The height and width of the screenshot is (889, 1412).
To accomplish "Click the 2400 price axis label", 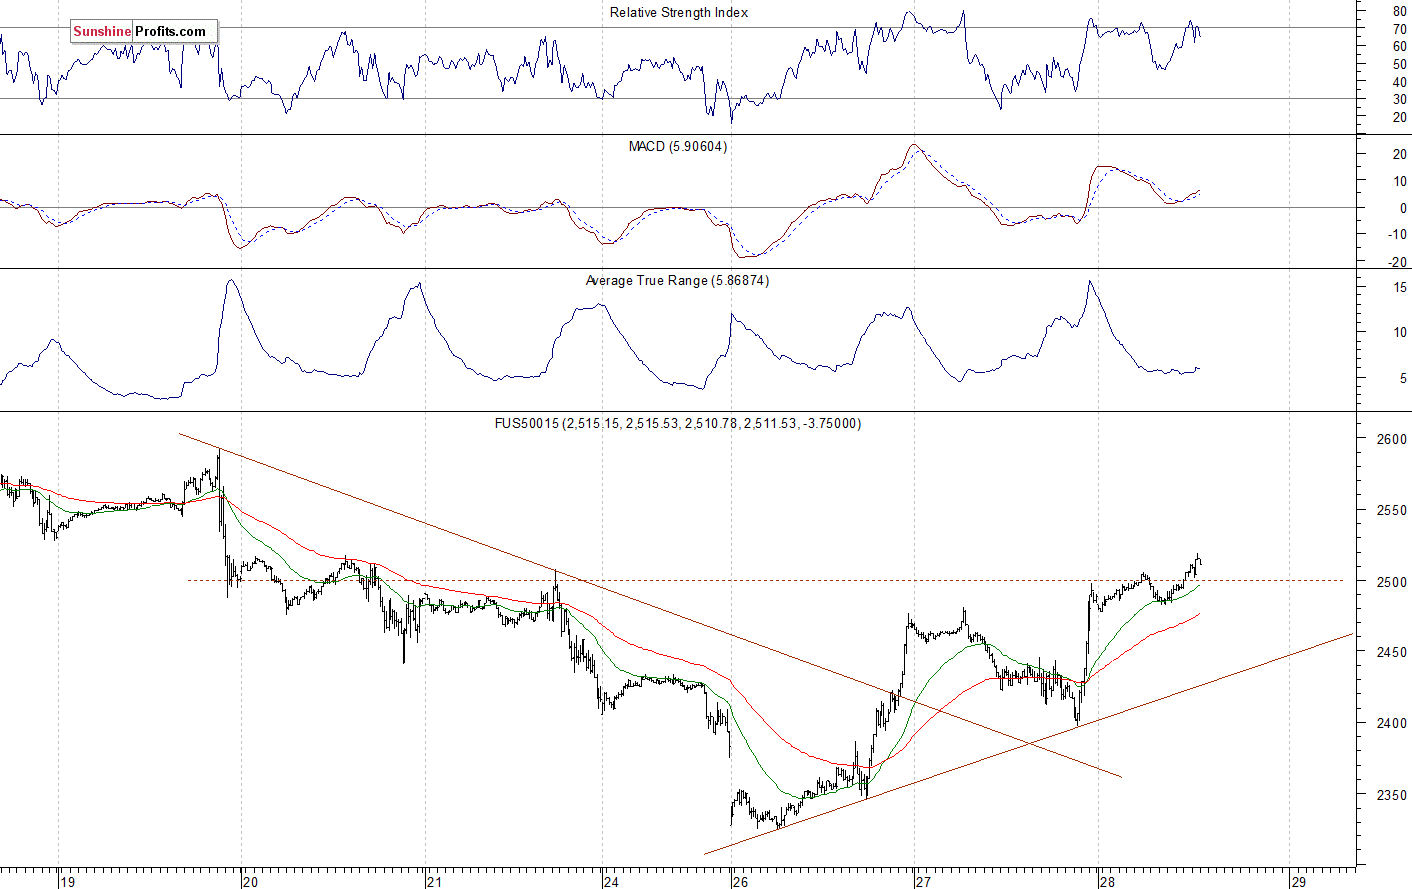I will coord(1392,723).
